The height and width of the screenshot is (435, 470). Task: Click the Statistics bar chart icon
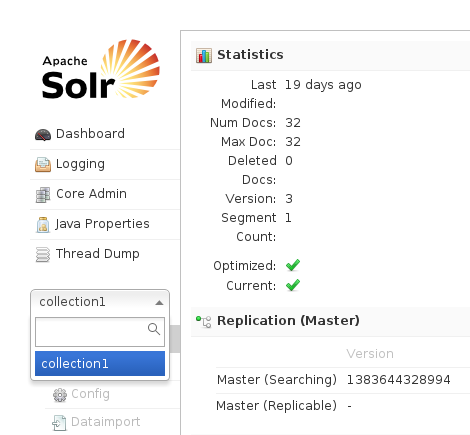click(204, 55)
